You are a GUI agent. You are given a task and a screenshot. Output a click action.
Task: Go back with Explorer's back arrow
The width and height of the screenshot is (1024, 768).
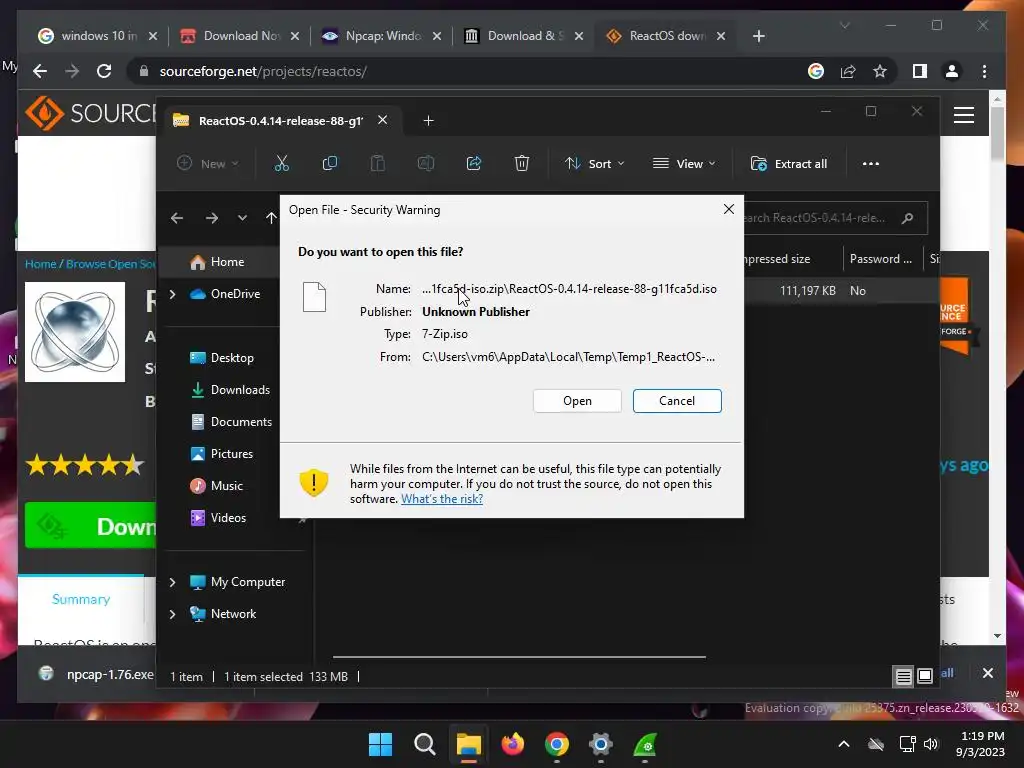pyautogui.click(x=177, y=218)
